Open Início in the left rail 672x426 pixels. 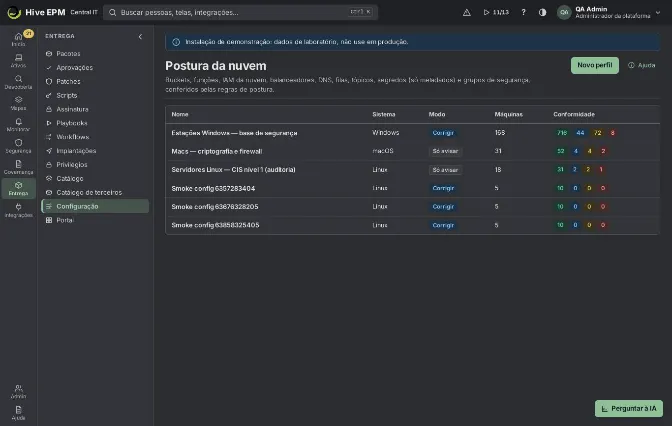click(x=18, y=39)
